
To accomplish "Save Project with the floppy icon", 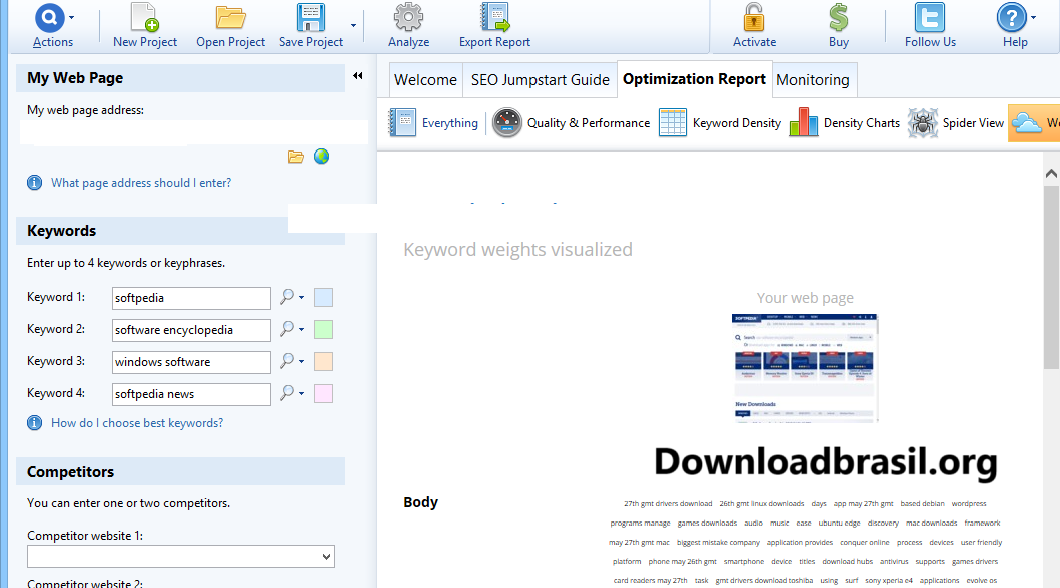I will [x=311, y=18].
